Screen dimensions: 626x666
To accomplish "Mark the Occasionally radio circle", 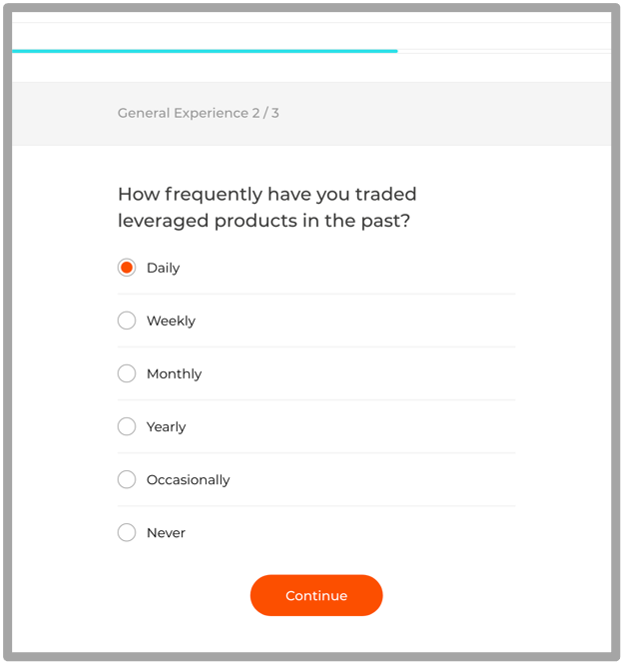I will coord(127,480).
